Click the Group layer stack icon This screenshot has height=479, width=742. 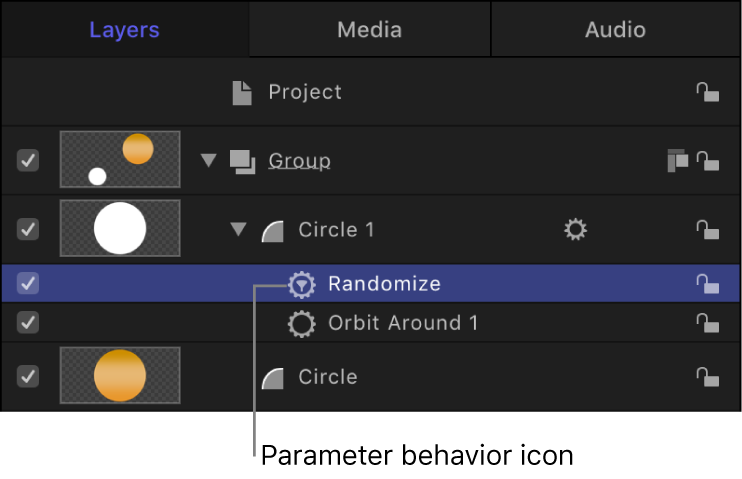[243, 160]
